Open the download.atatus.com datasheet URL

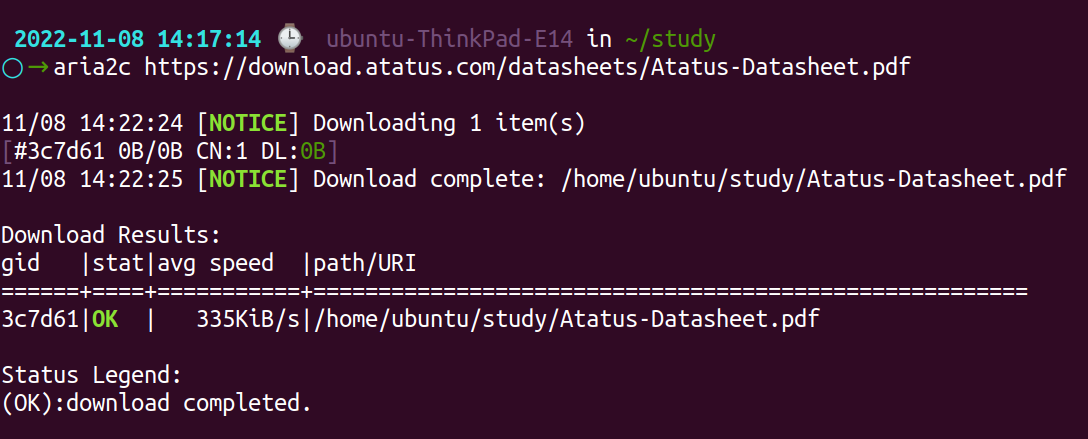pyautogui.click(x=527, y=67)
